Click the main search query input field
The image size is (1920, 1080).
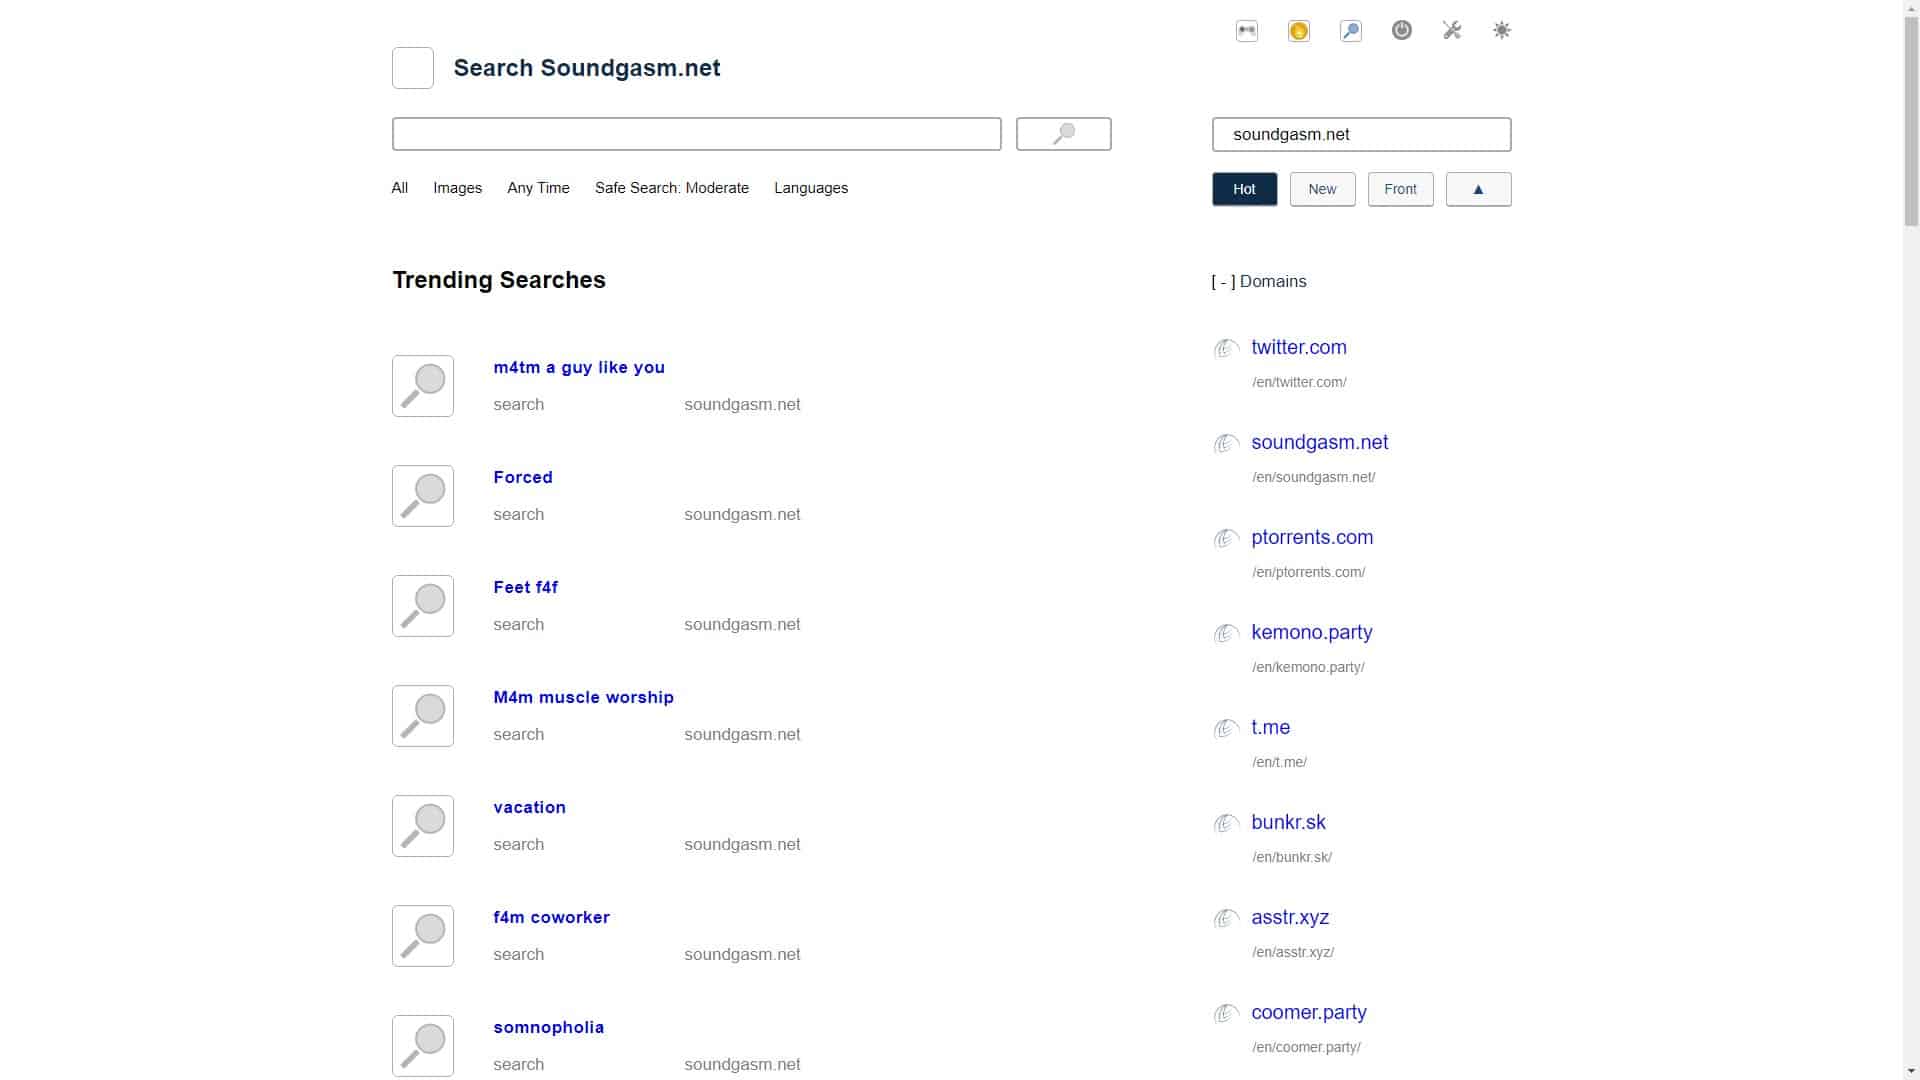pyautogui.click(x=696, y=134)
